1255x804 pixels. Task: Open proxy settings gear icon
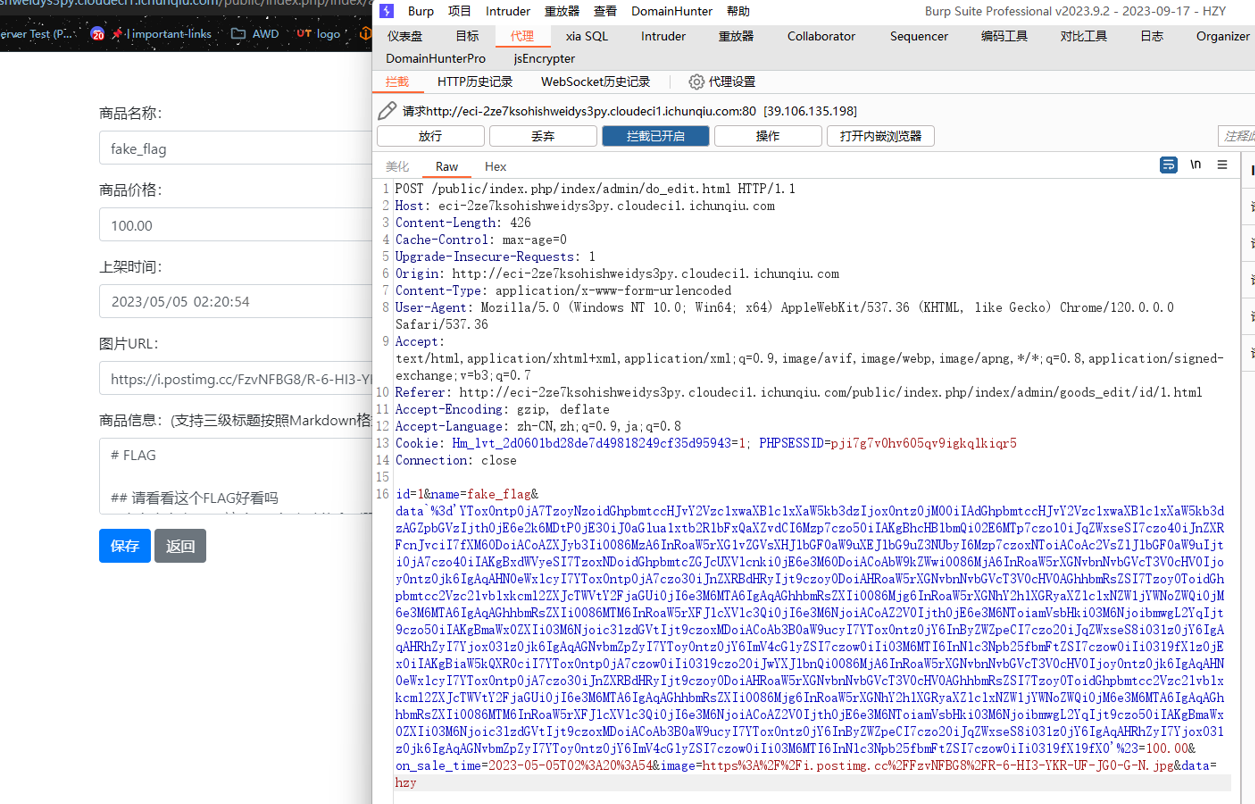(697, 82)
